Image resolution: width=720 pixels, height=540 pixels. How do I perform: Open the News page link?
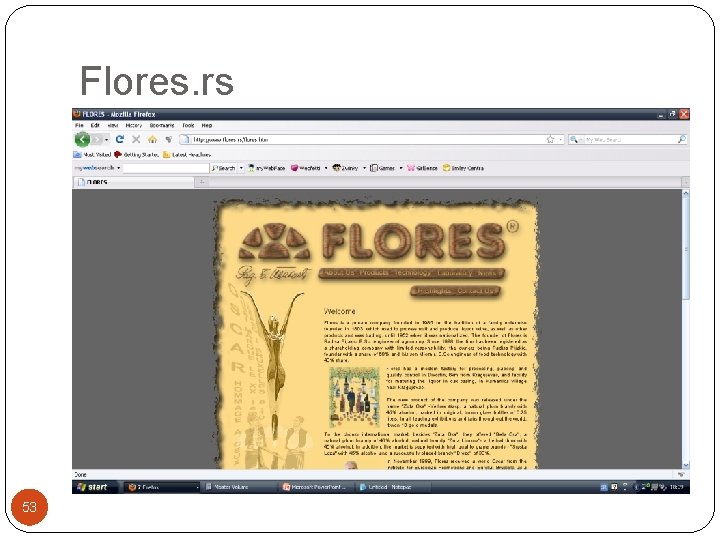tap(487, 273)
